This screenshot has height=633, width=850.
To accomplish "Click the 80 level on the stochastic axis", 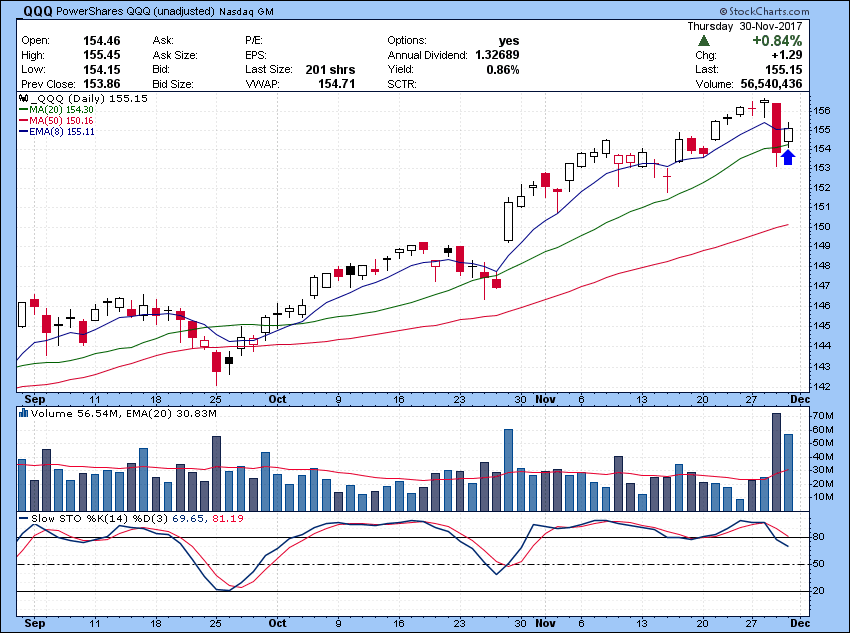I will coord(819,537).
